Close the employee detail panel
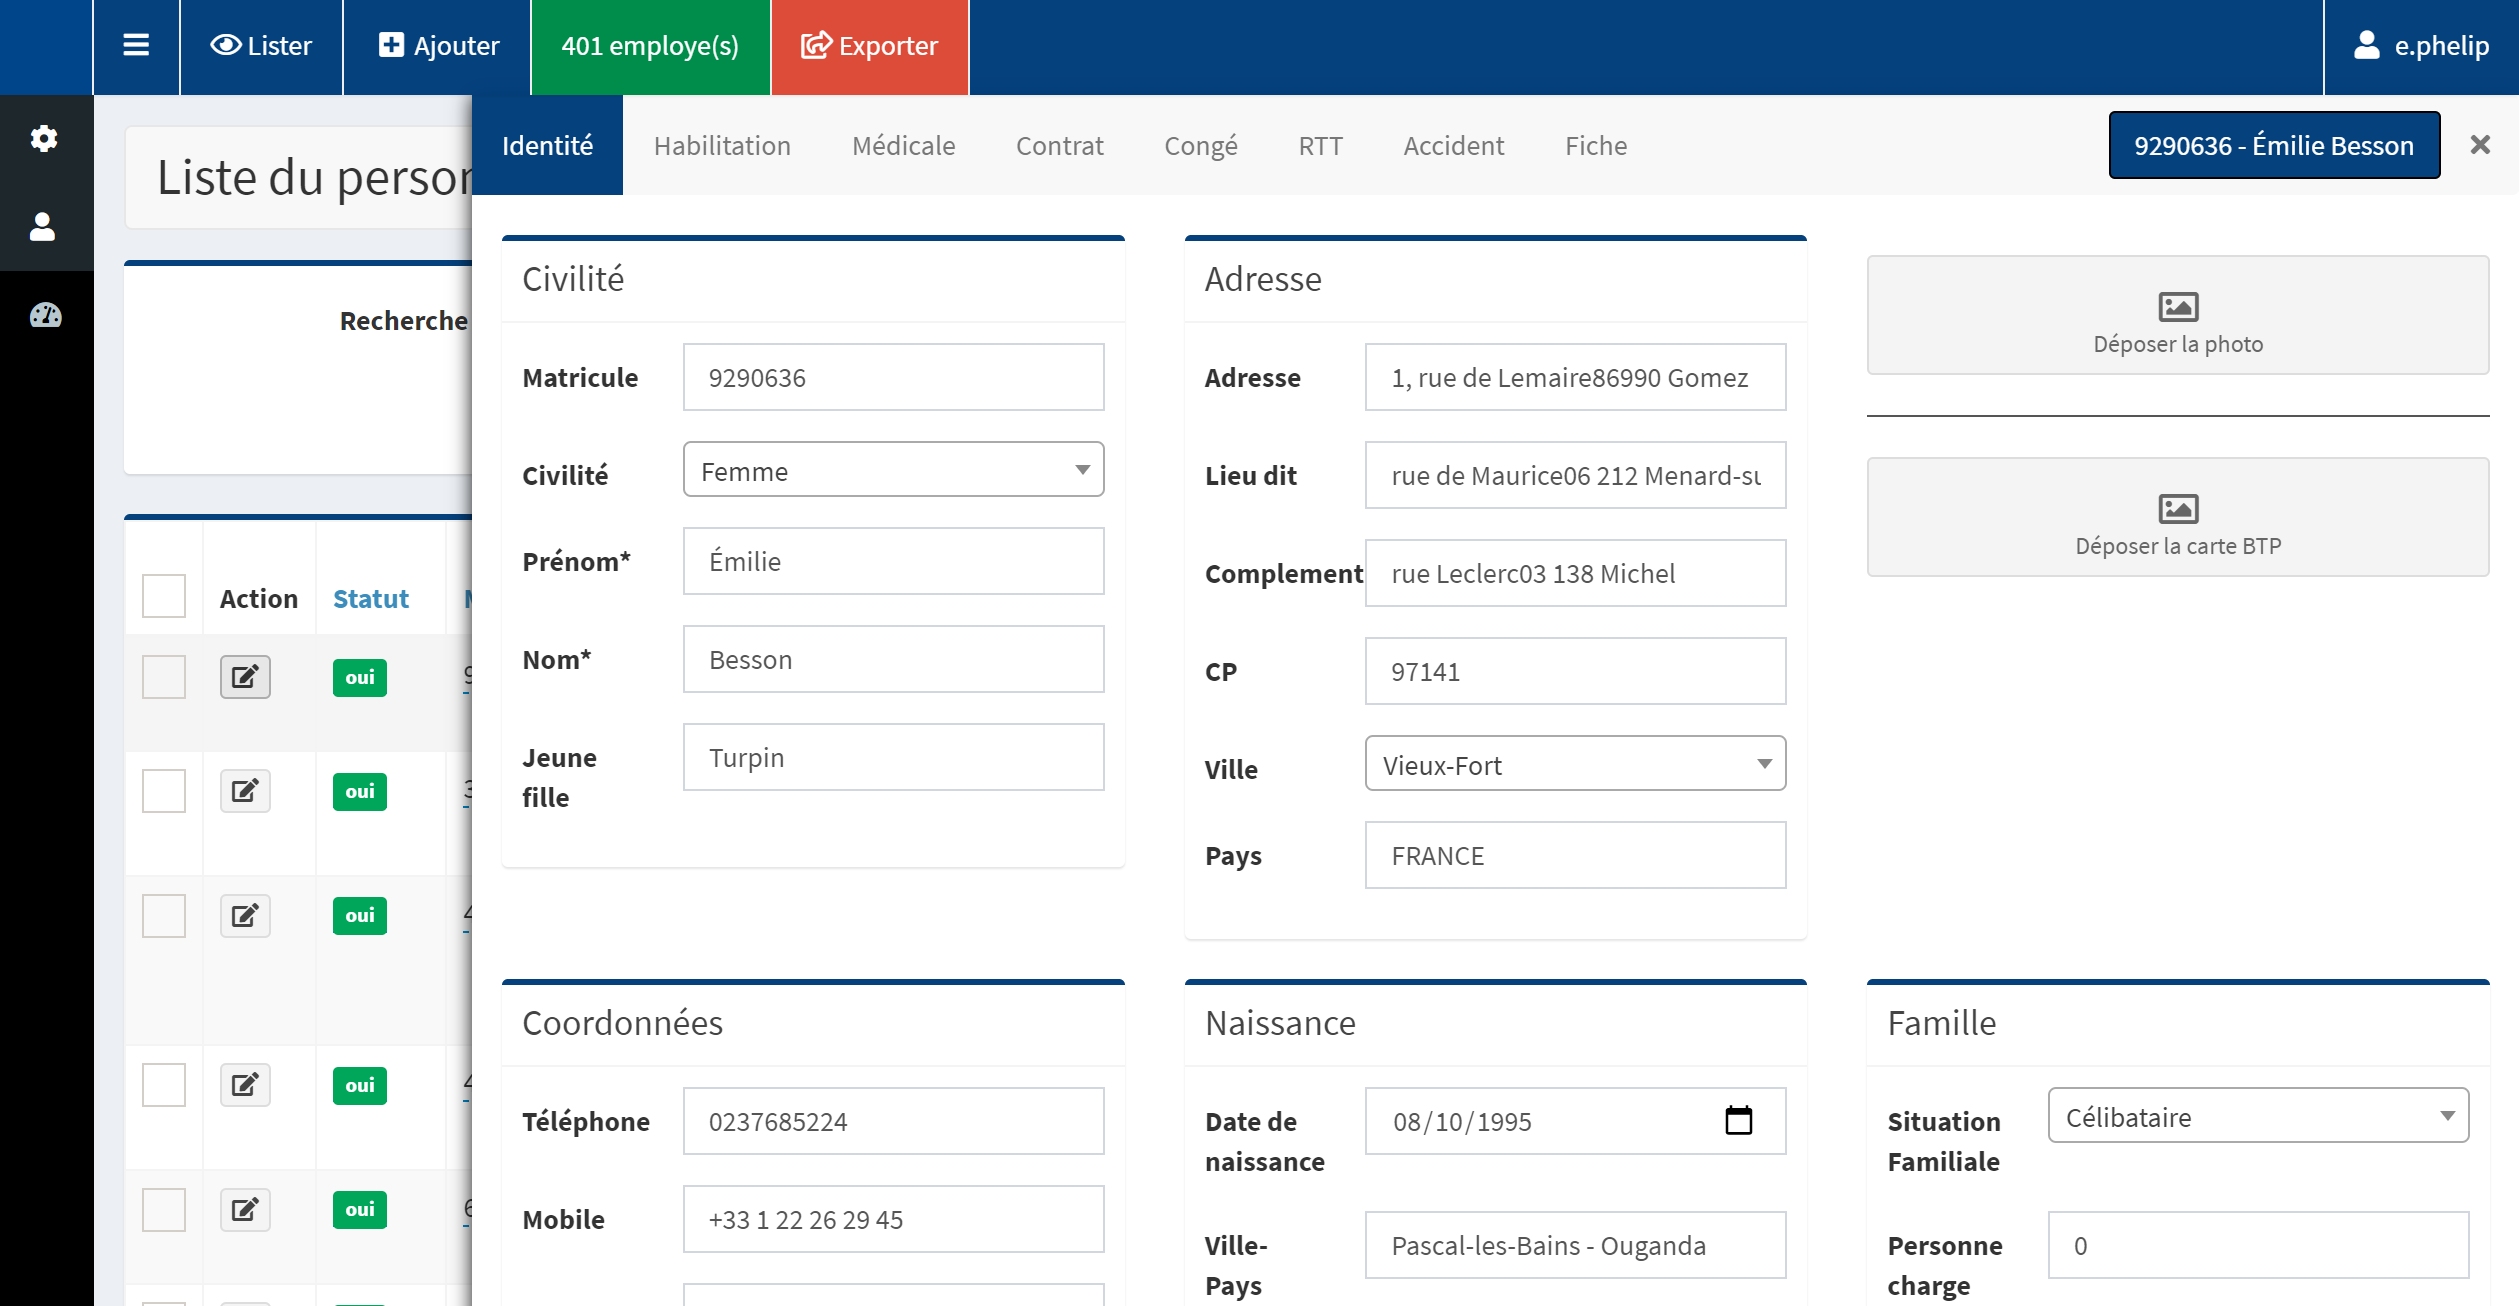 tap(2480, 145)
